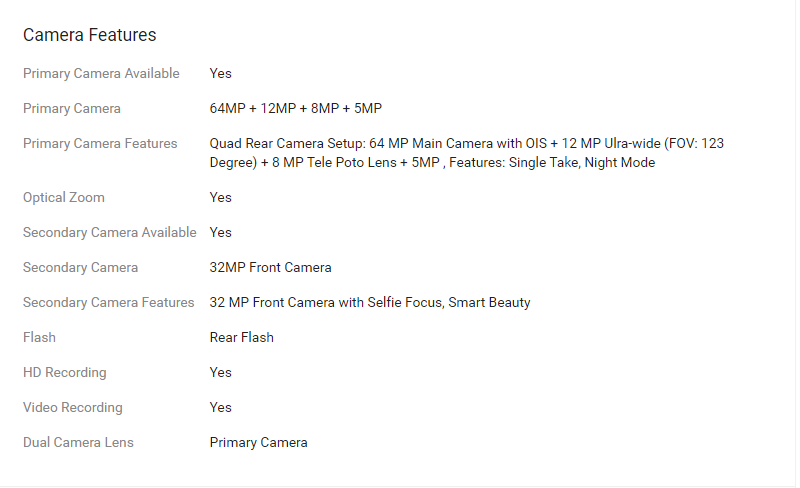The width and height of the screenshot is (800, 488).
Task: Select the Rear Flash value
Action: click(241, 337)
